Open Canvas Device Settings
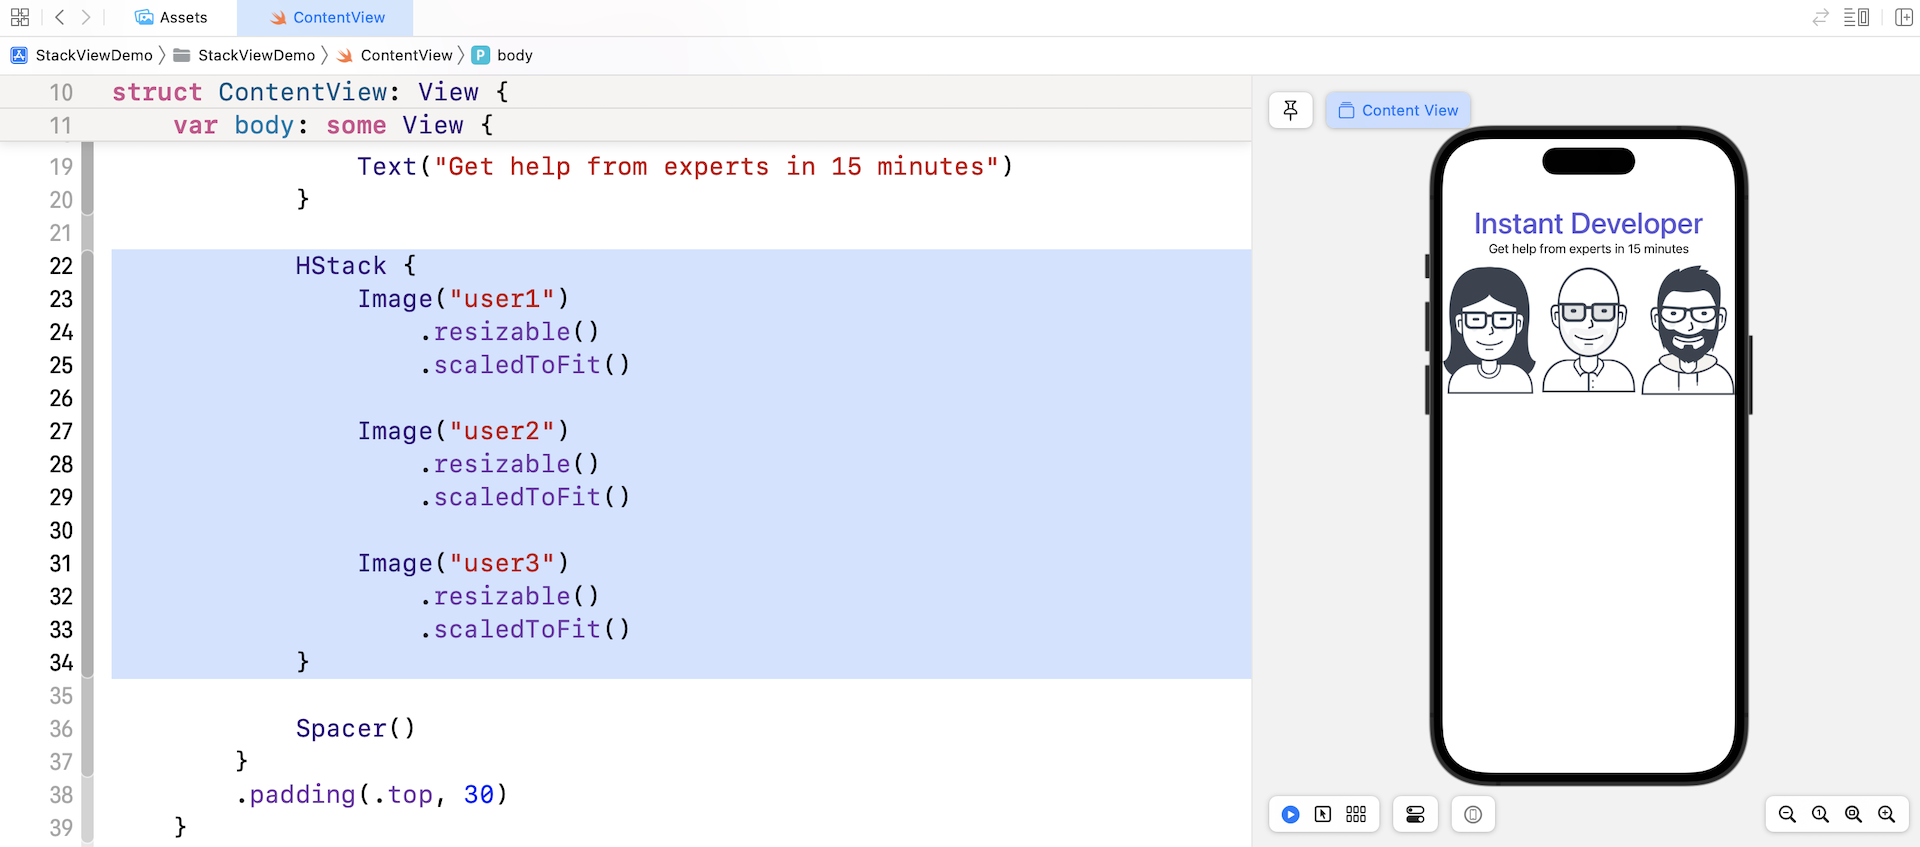 click(x=1415, y=814)
